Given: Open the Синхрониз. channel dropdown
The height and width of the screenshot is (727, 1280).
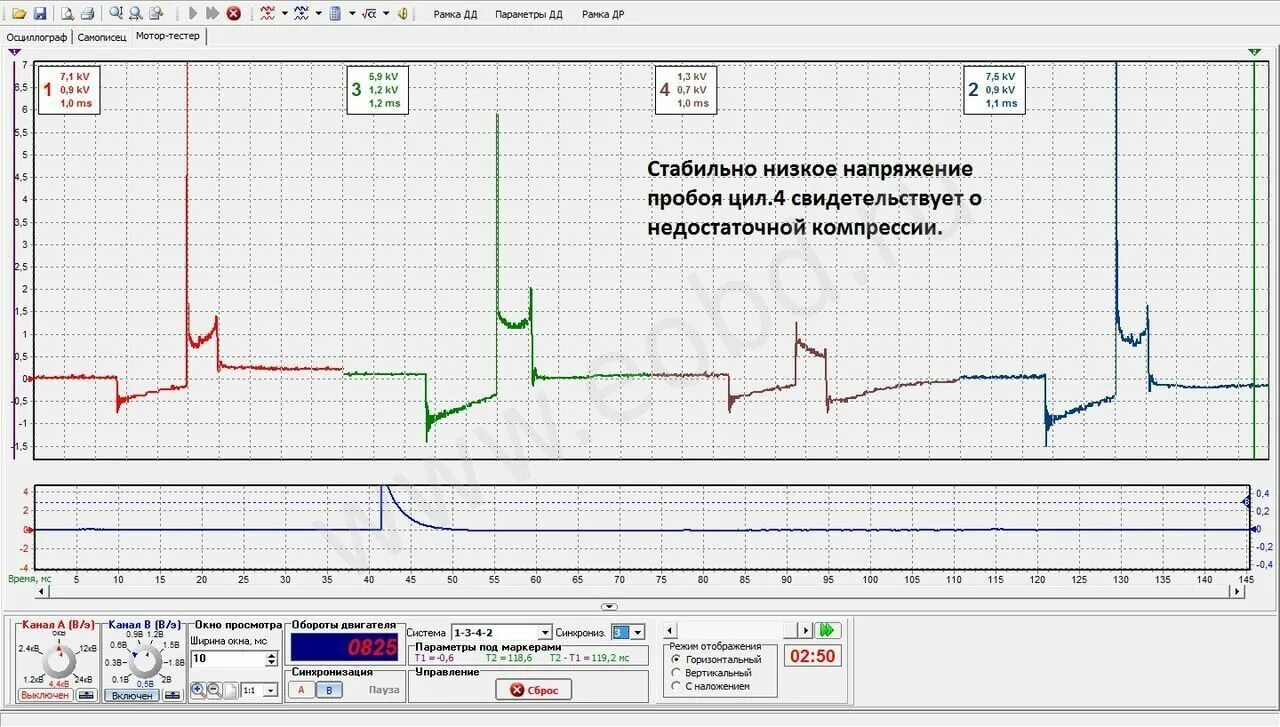Looking at the screenshot, I should pos(638,631).
